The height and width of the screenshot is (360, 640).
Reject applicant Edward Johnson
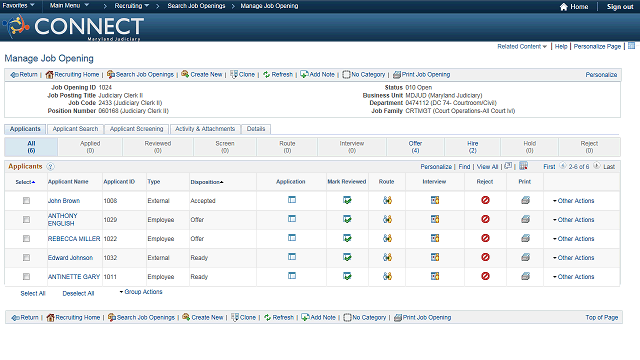pyautogui.click(x=485, y=257)
